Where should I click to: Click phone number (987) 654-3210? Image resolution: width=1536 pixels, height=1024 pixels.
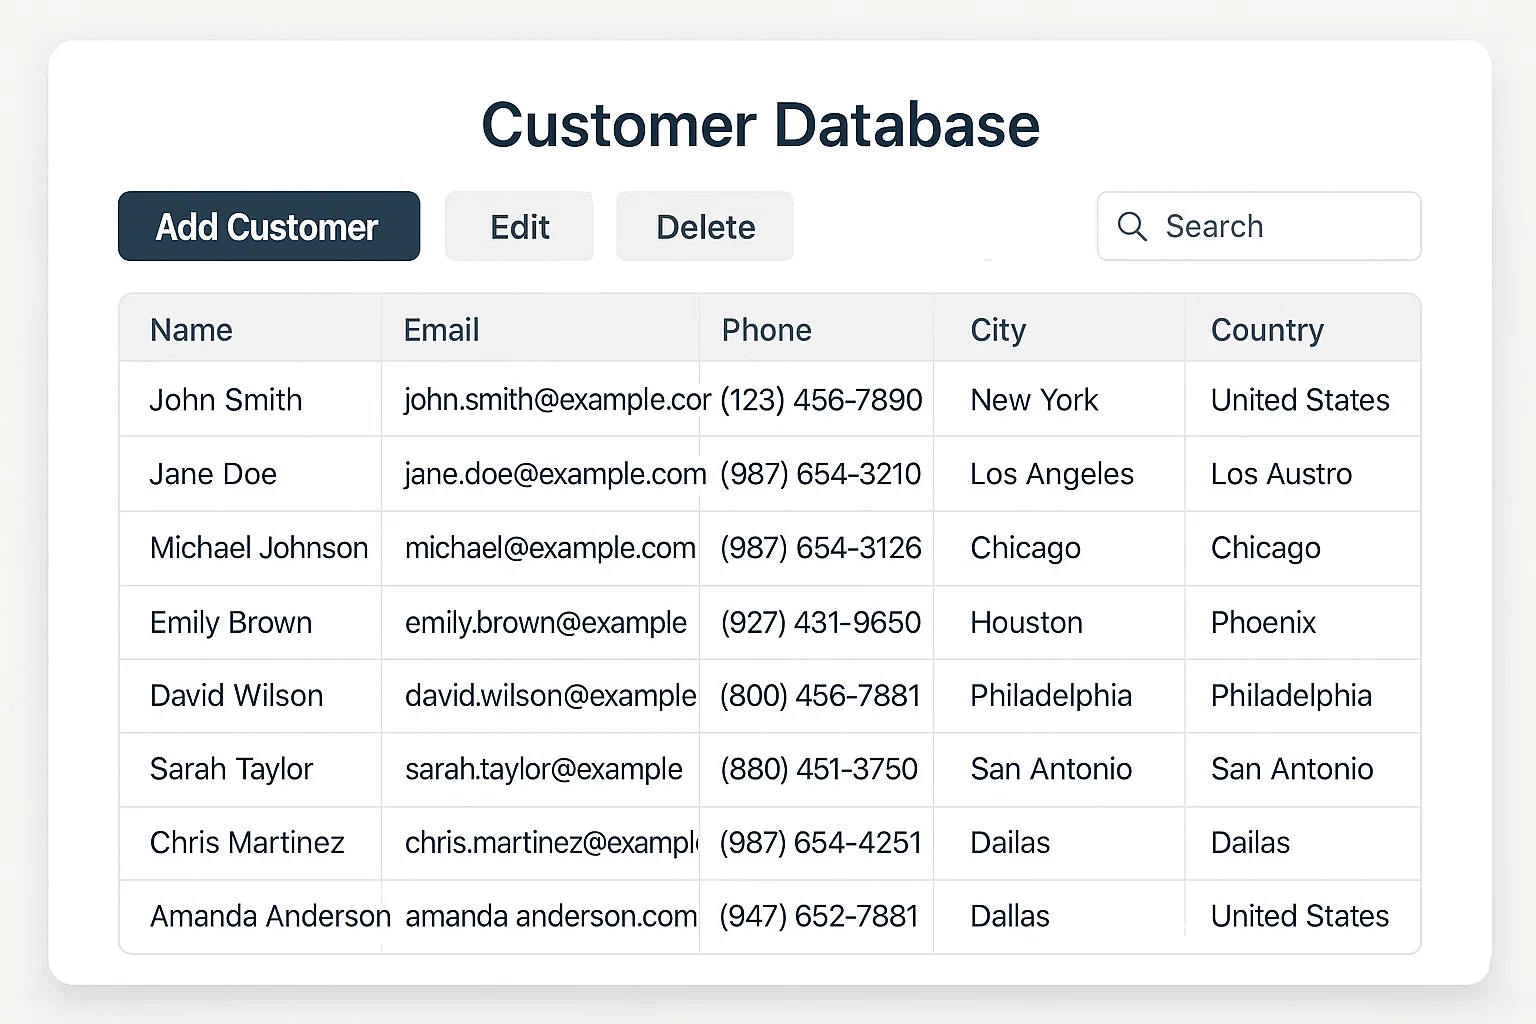821,474
